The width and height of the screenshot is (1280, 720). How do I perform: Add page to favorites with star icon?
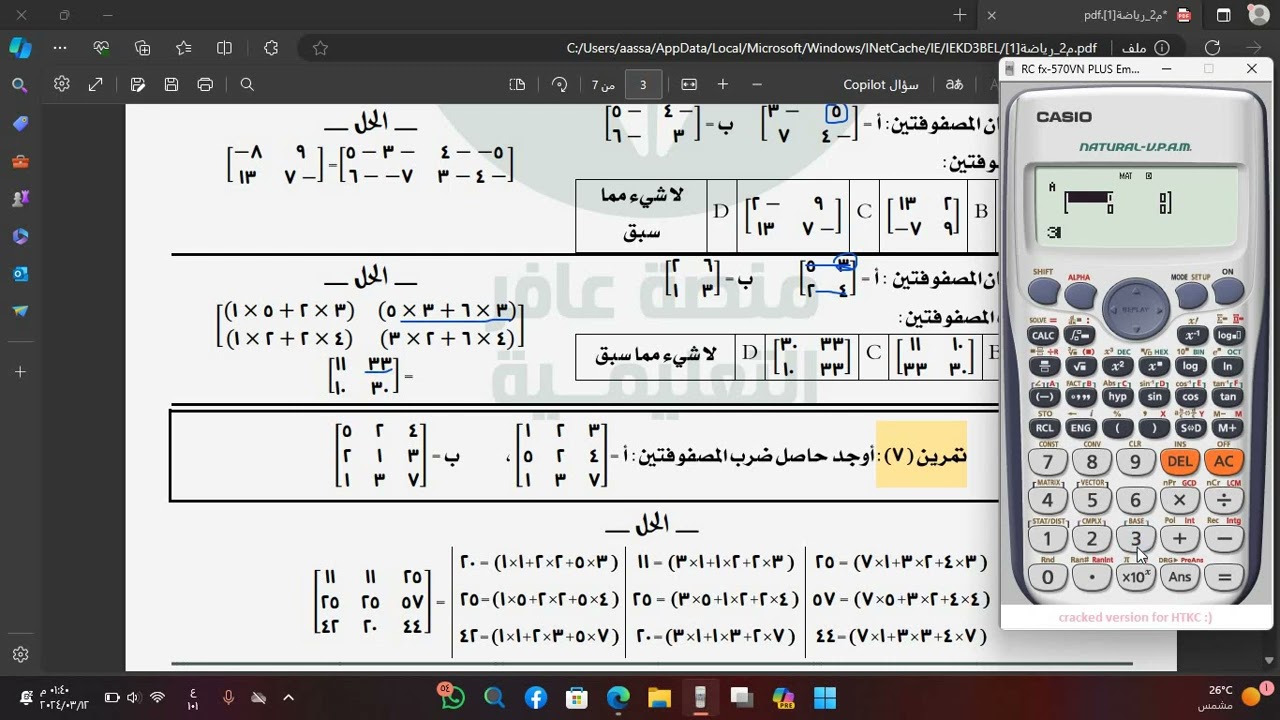[x=320, y=48]
